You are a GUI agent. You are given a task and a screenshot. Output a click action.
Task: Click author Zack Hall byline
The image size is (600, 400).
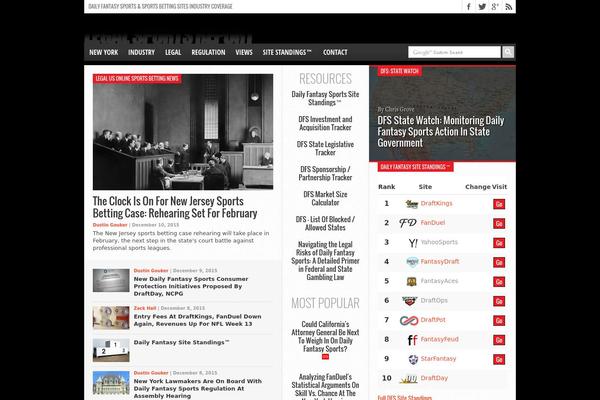coord(145,308)
